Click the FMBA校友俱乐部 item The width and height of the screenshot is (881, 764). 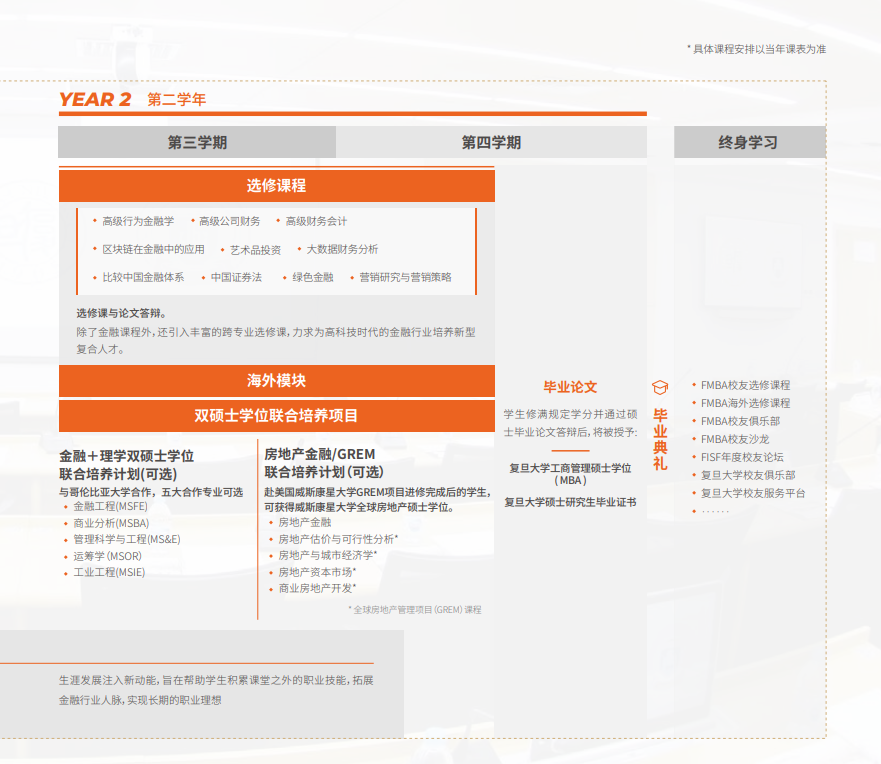click(740, 421)
